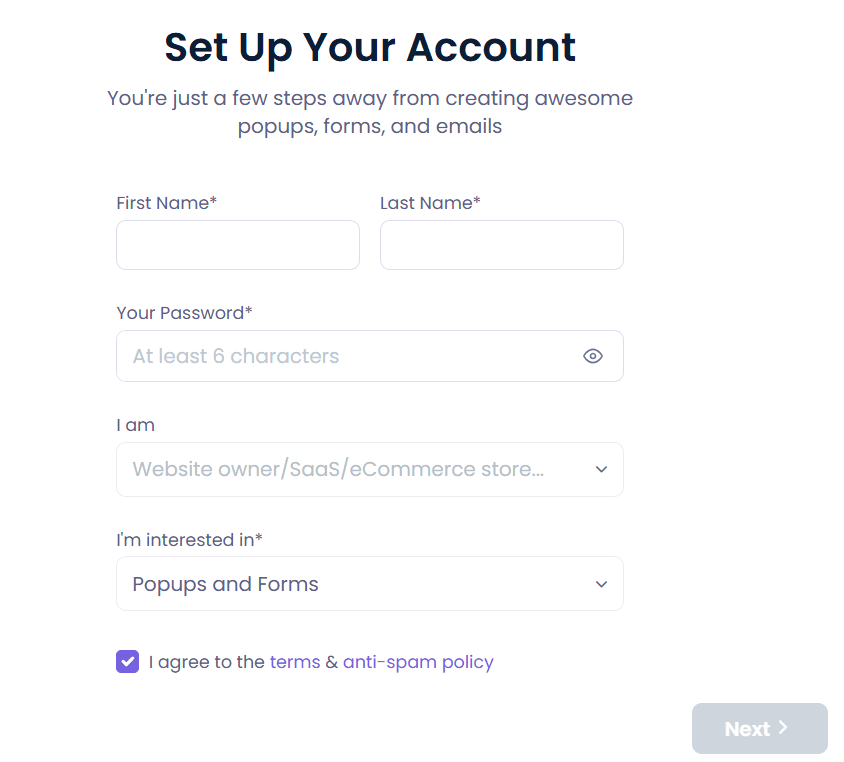Show password using the eye icon
The image size is (844, 762).
pos(593,356)
